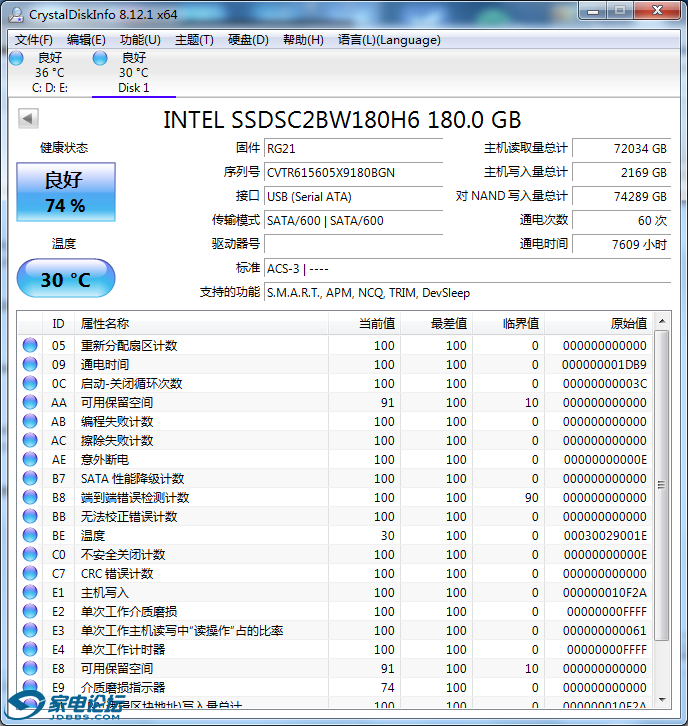
Task: Click the status orb for attribute E1 主机写入
Action: pos(30,592)
